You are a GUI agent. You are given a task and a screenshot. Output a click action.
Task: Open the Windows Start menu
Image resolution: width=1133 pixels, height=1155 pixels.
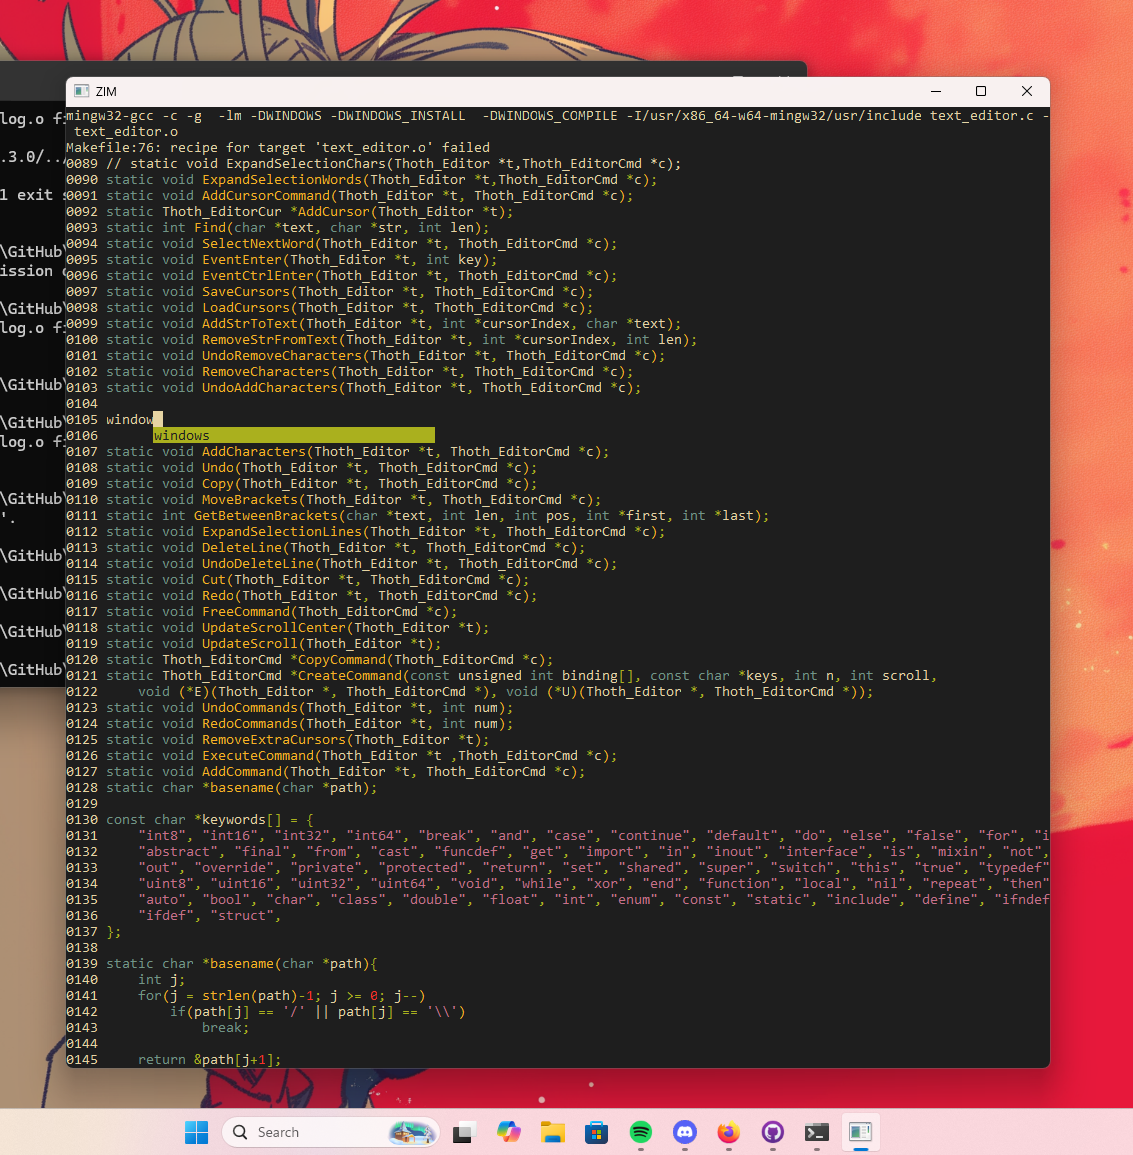tap(196, 1132)
